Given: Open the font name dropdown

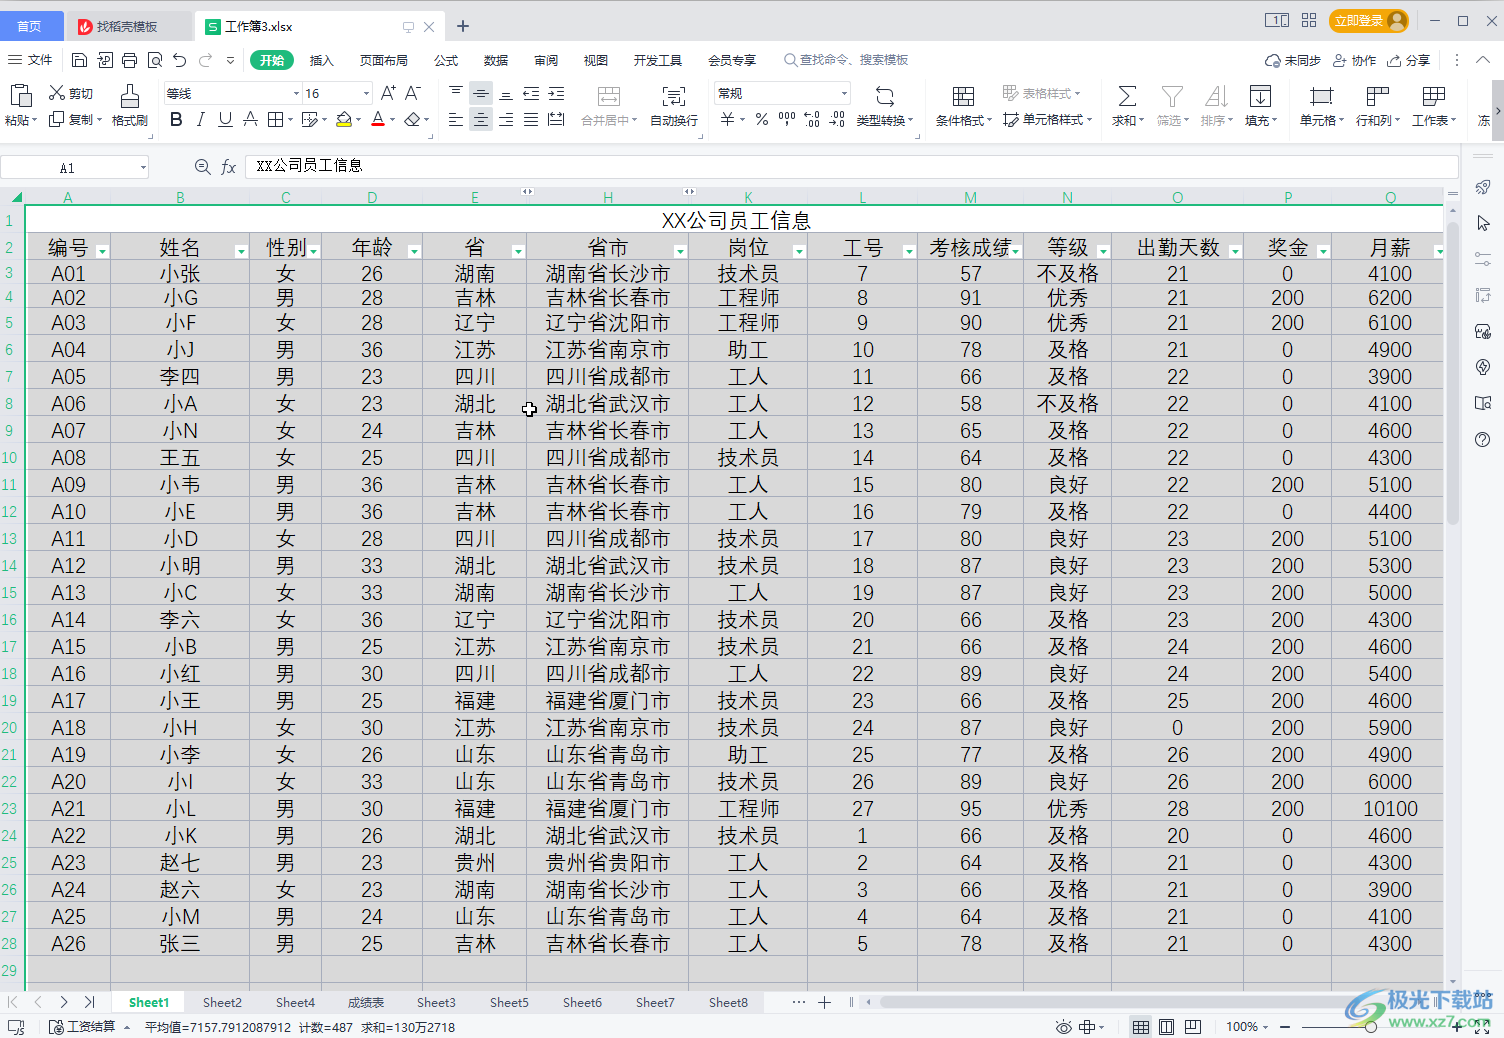Looking at the screenshot, I should click(296, 94).
